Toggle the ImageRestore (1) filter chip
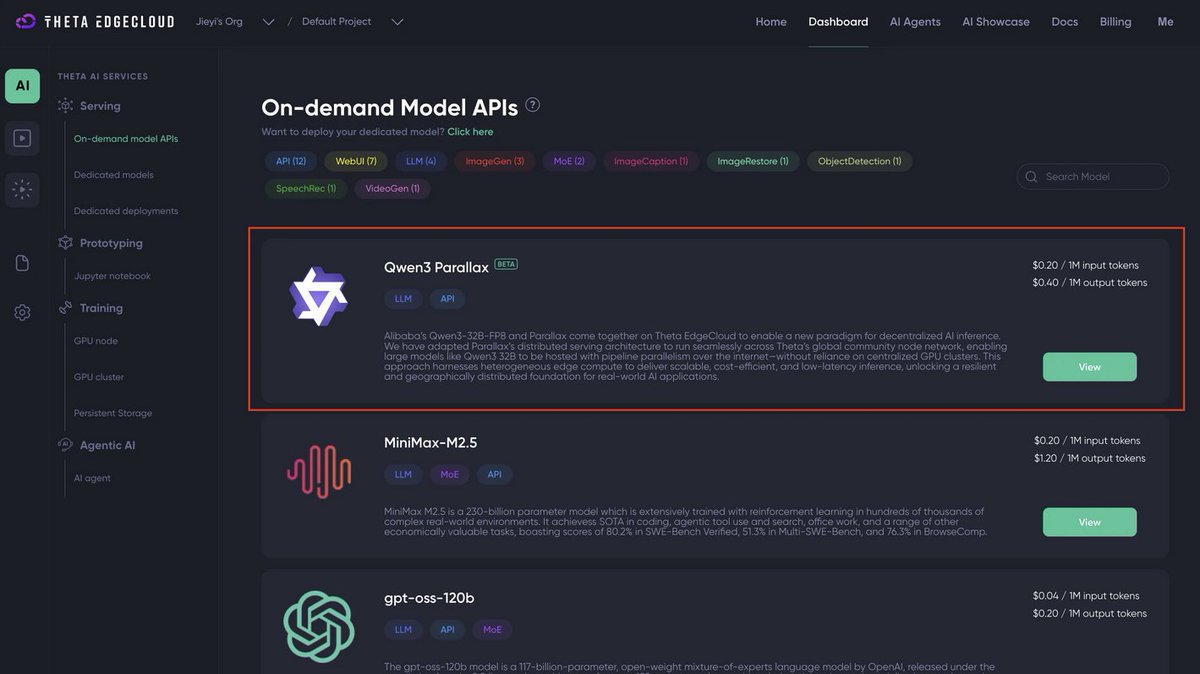The image size is (1200, 674). tap(753, 161)
